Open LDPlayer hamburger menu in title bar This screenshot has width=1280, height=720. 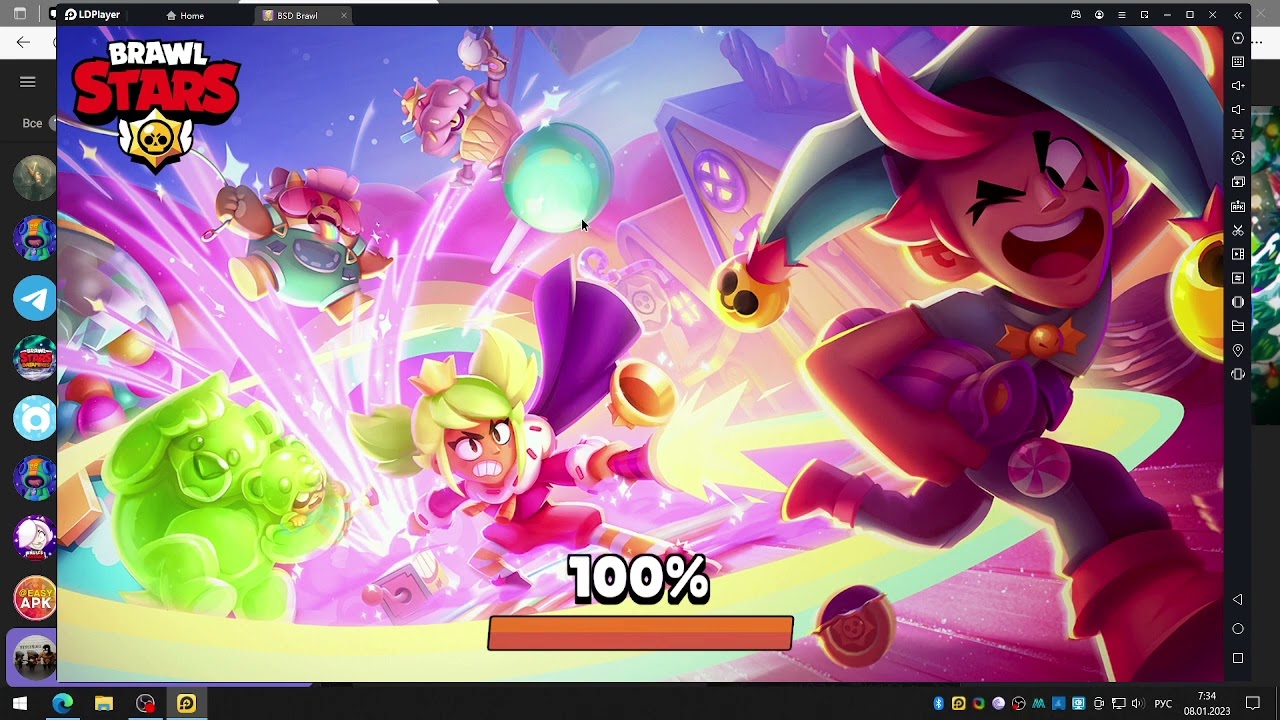tap(1122, 15)
